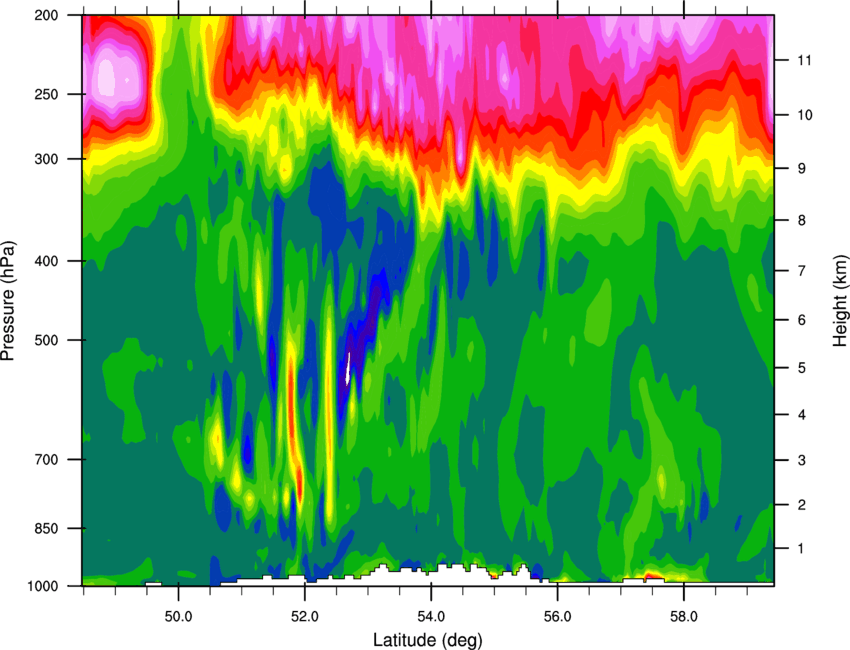
Task: Click the 2 km height label
Action: tap(802, 505)
